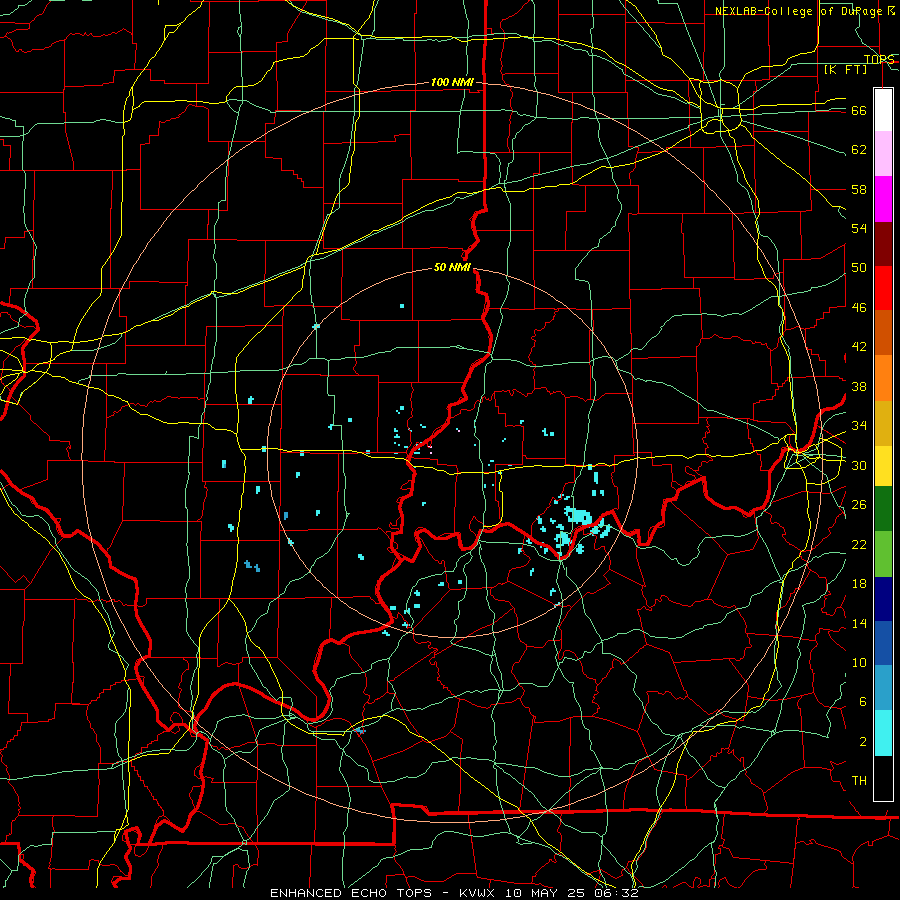Click the cyan legend swatch

[x=883, y=733]
